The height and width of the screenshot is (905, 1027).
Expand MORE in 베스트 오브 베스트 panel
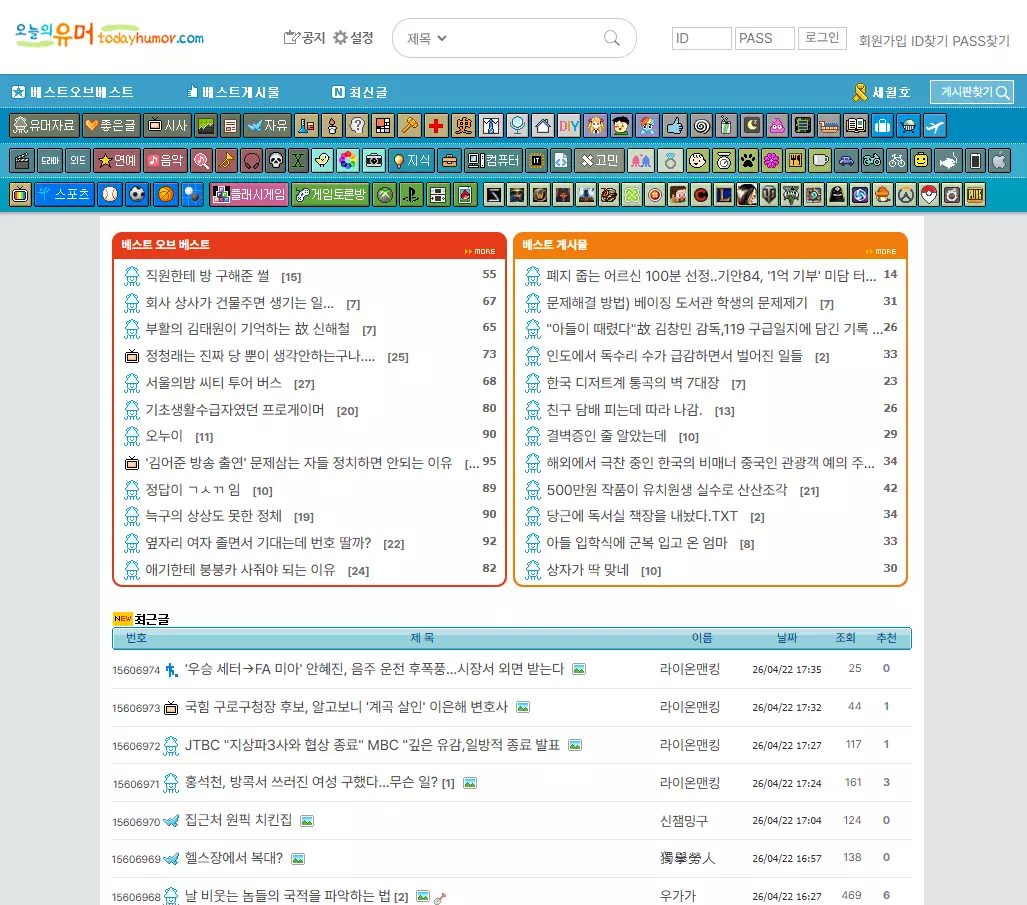click(x=480, y=251)
